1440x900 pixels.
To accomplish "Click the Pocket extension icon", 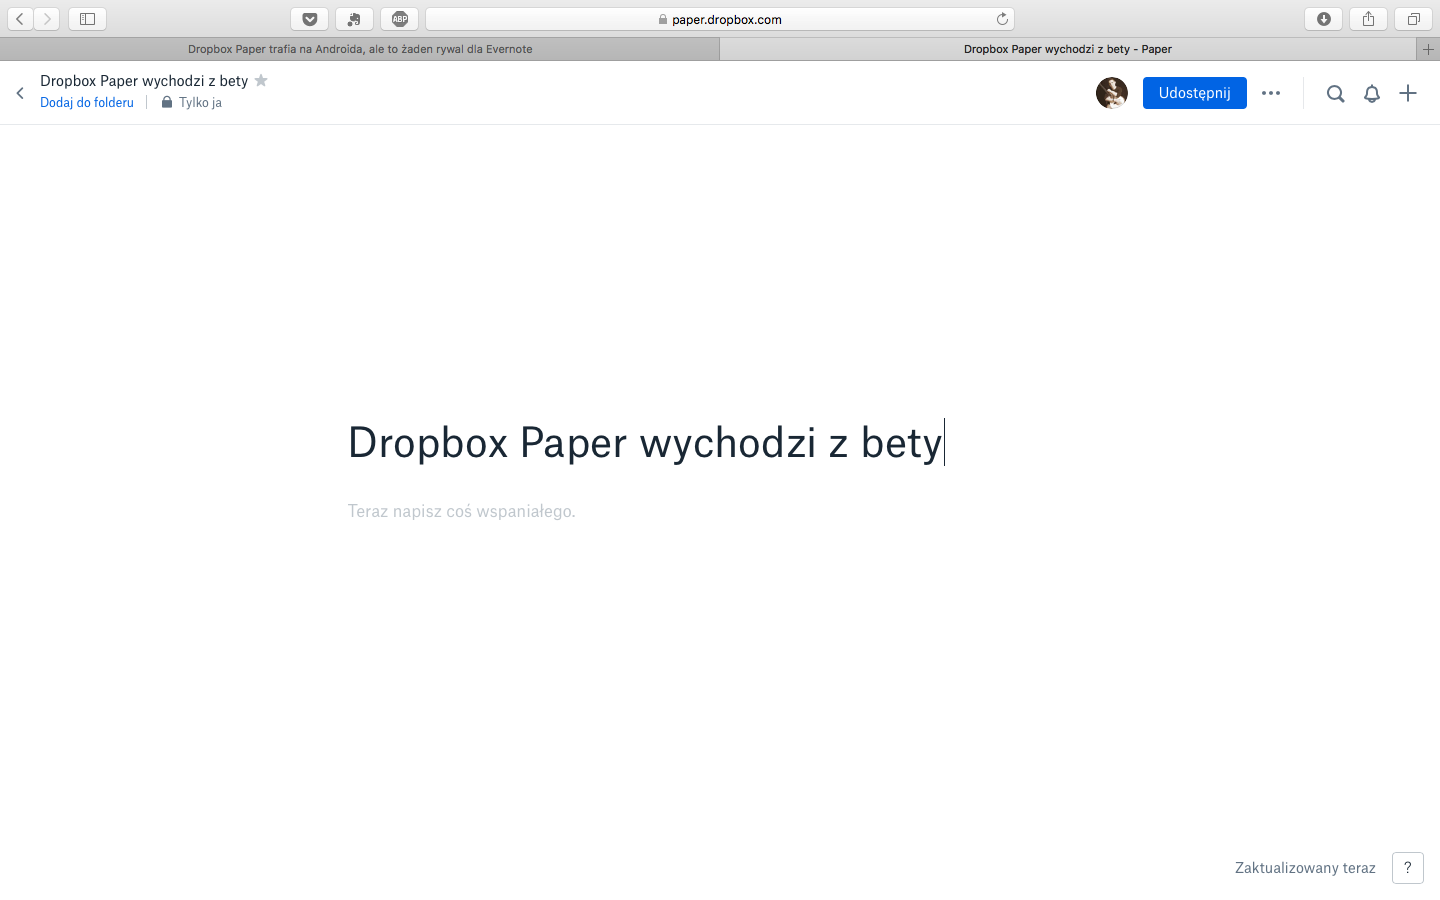I will click(310, 19).
